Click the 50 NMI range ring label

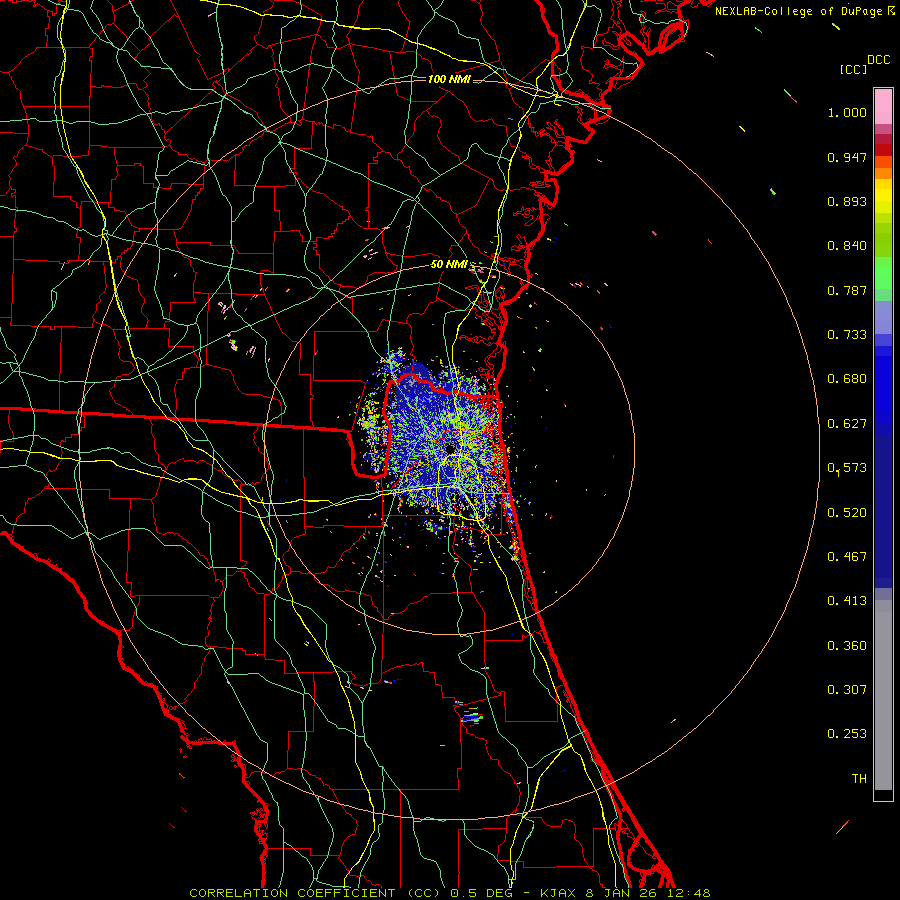449,265
